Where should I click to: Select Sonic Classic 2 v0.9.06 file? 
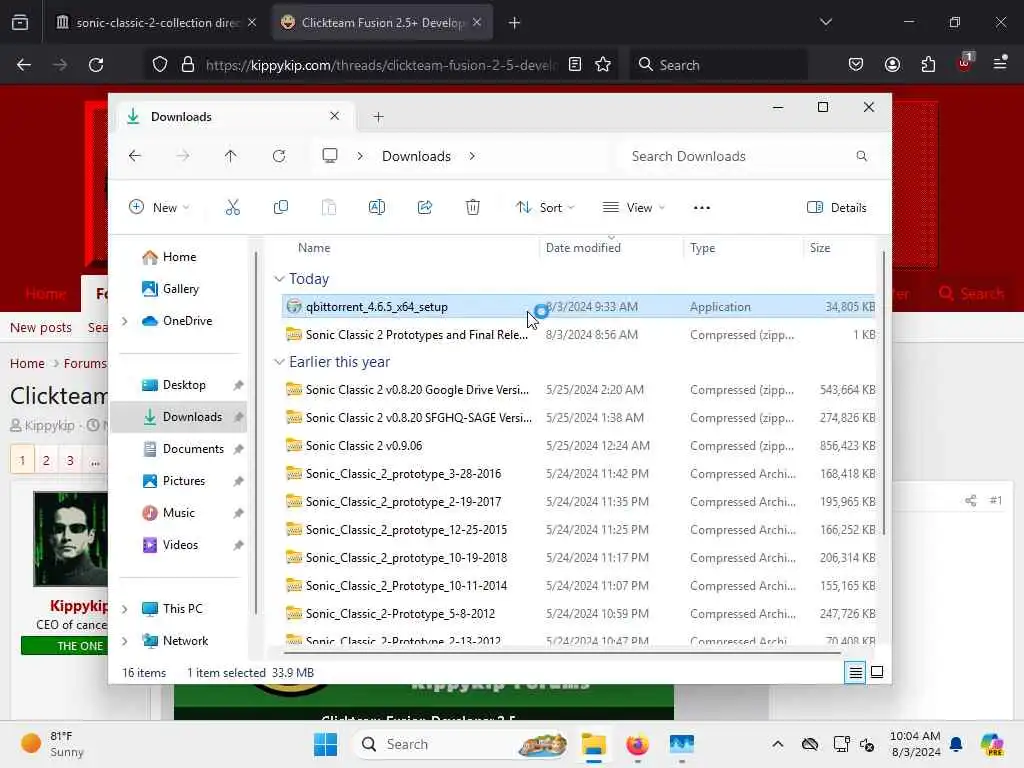pos(580,445)
